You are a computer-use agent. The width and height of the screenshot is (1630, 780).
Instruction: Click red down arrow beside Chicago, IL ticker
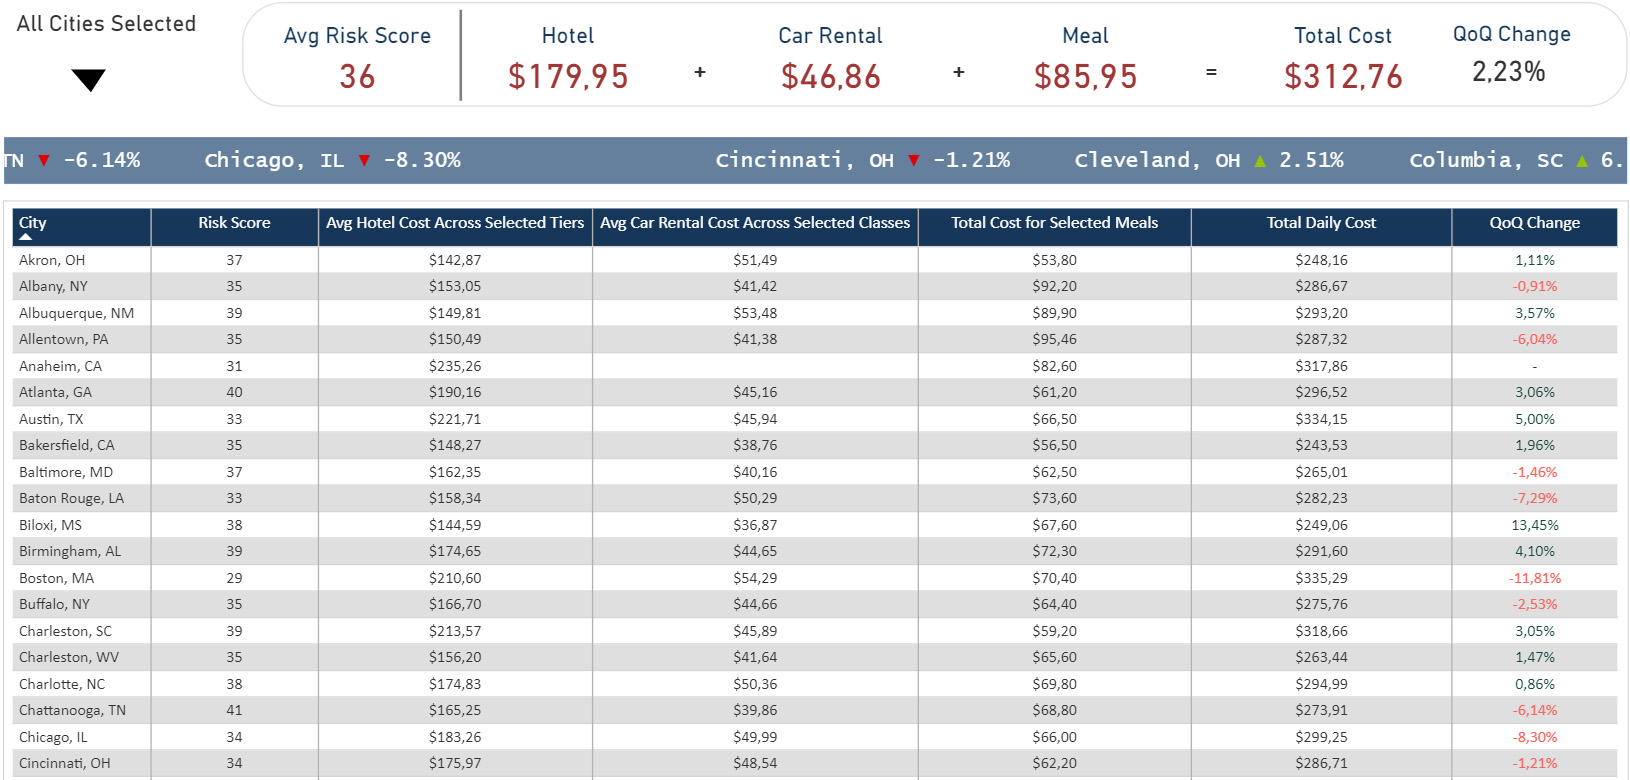[364, 161]
